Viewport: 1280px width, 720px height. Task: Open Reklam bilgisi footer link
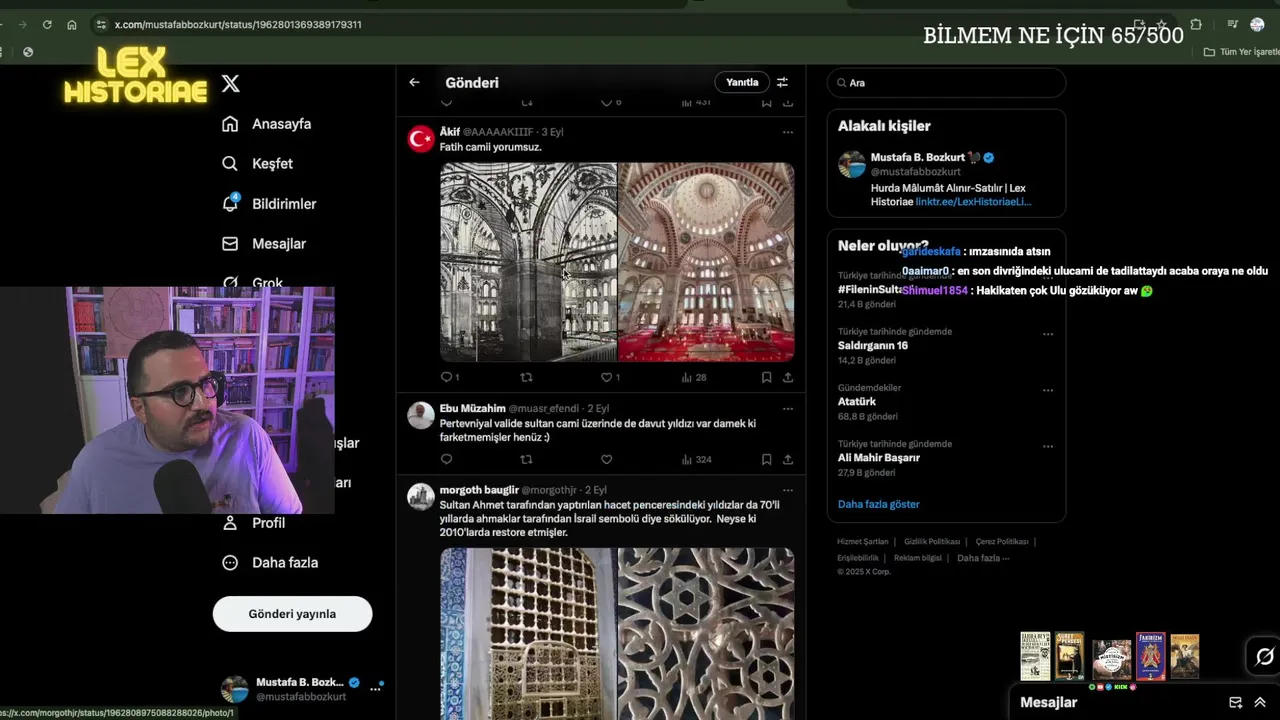pyautogui.click(x=919, y=558)
